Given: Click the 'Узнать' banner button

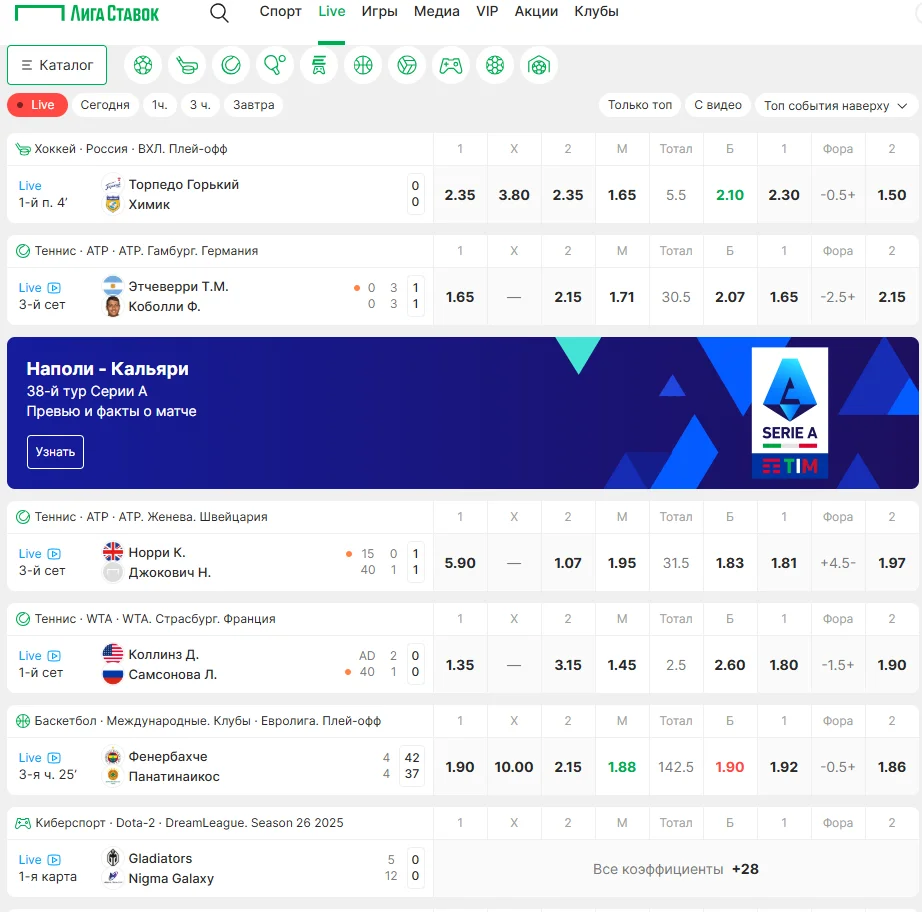Looking at the screenshot, I should pos(55,452).
